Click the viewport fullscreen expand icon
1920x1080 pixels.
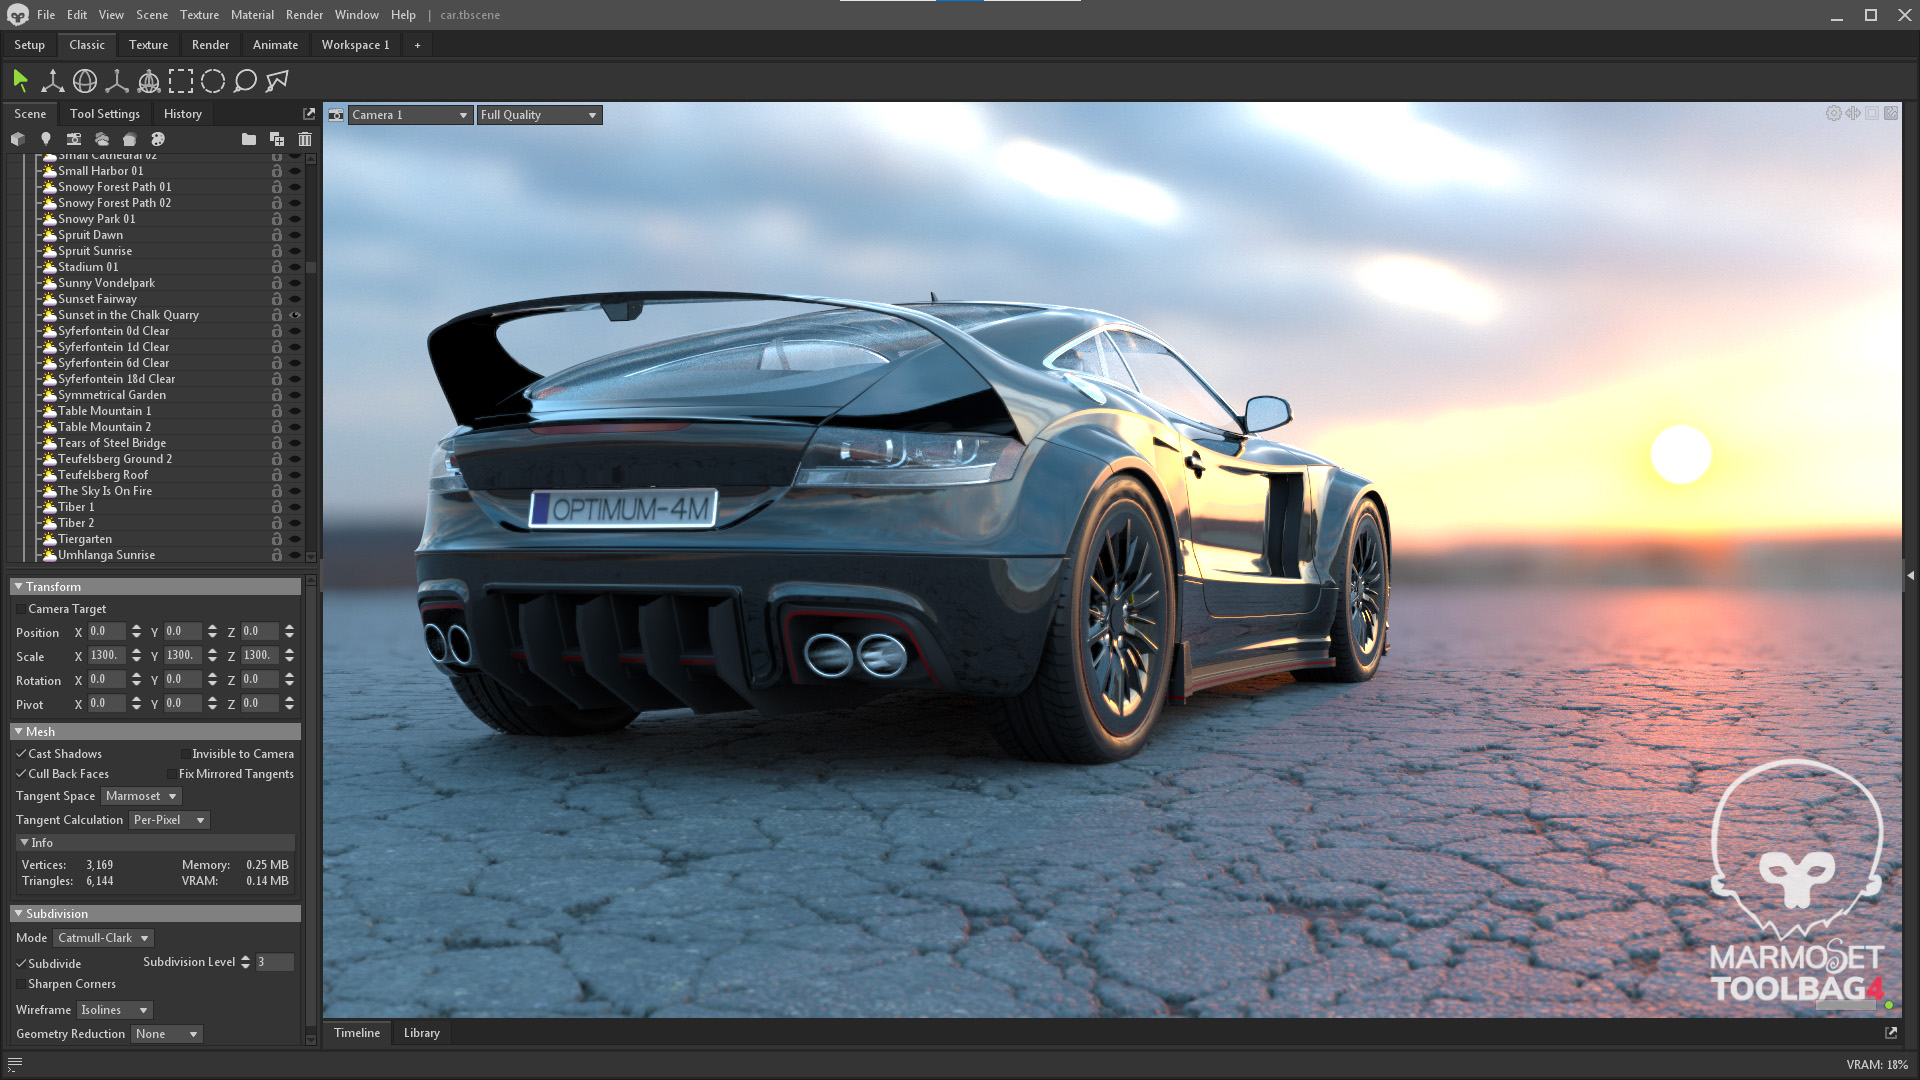(x=1891, y=113)
